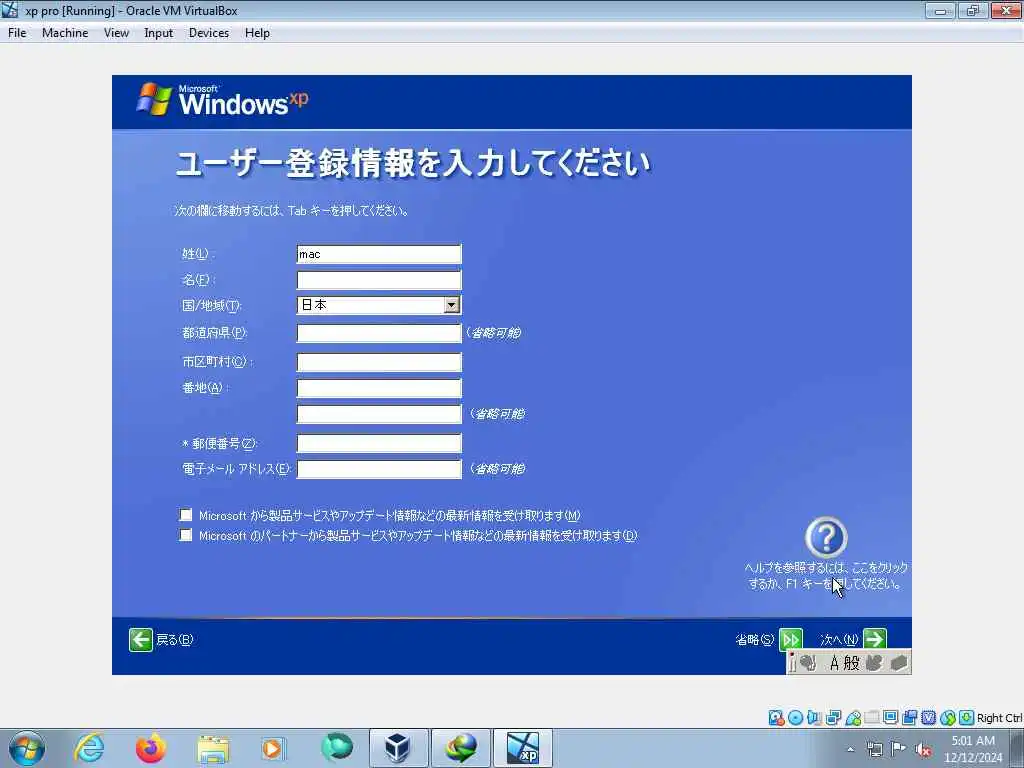Open Internet Download Manager taskbar icon

click(460, 748)
